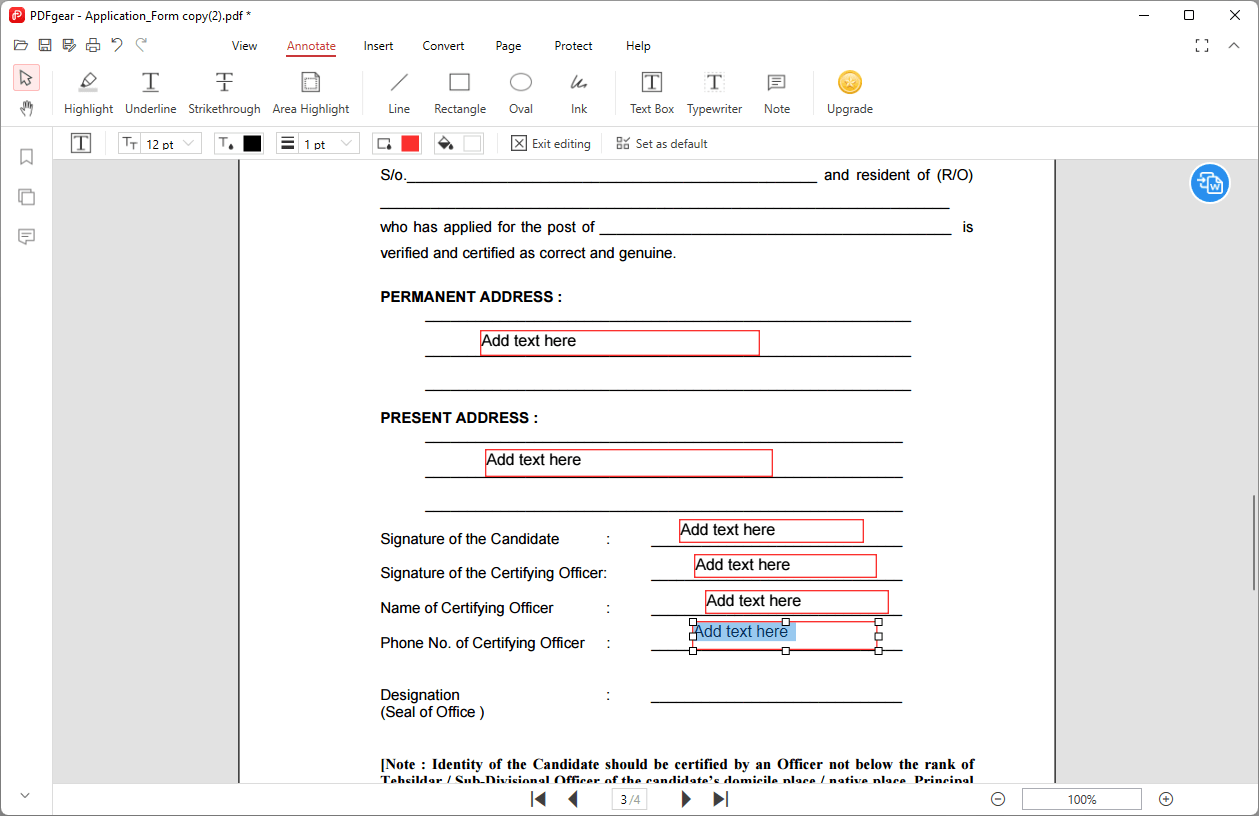Open the Protect menu

573,46
